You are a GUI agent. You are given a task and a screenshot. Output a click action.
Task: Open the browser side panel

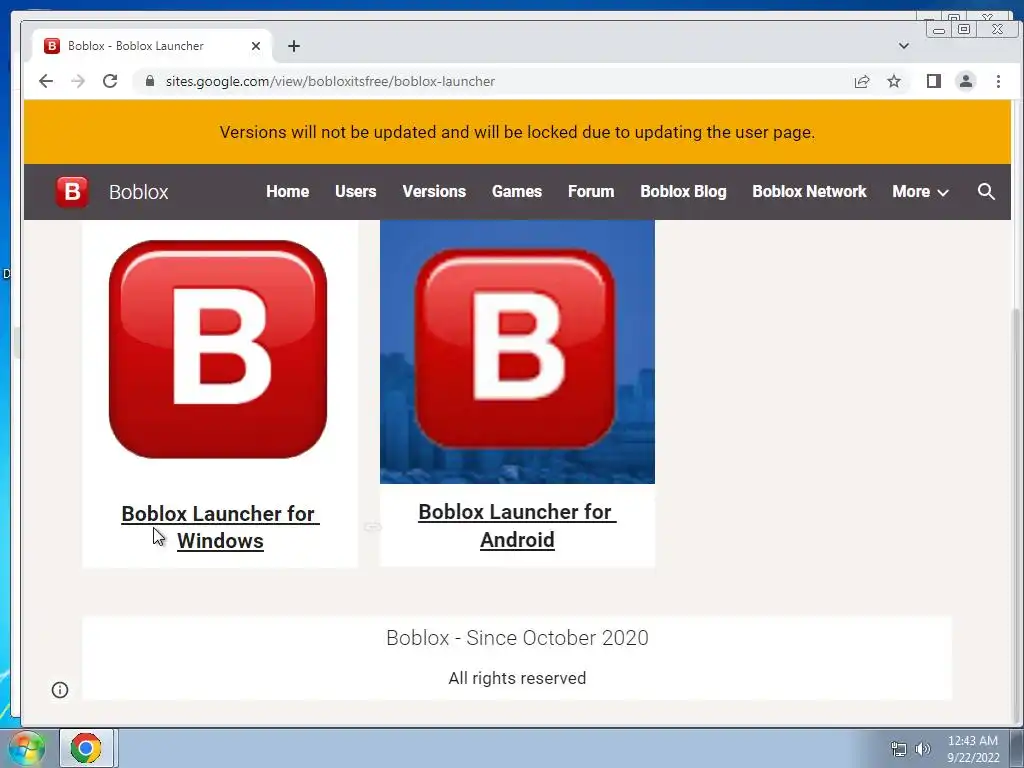[934, 81]
